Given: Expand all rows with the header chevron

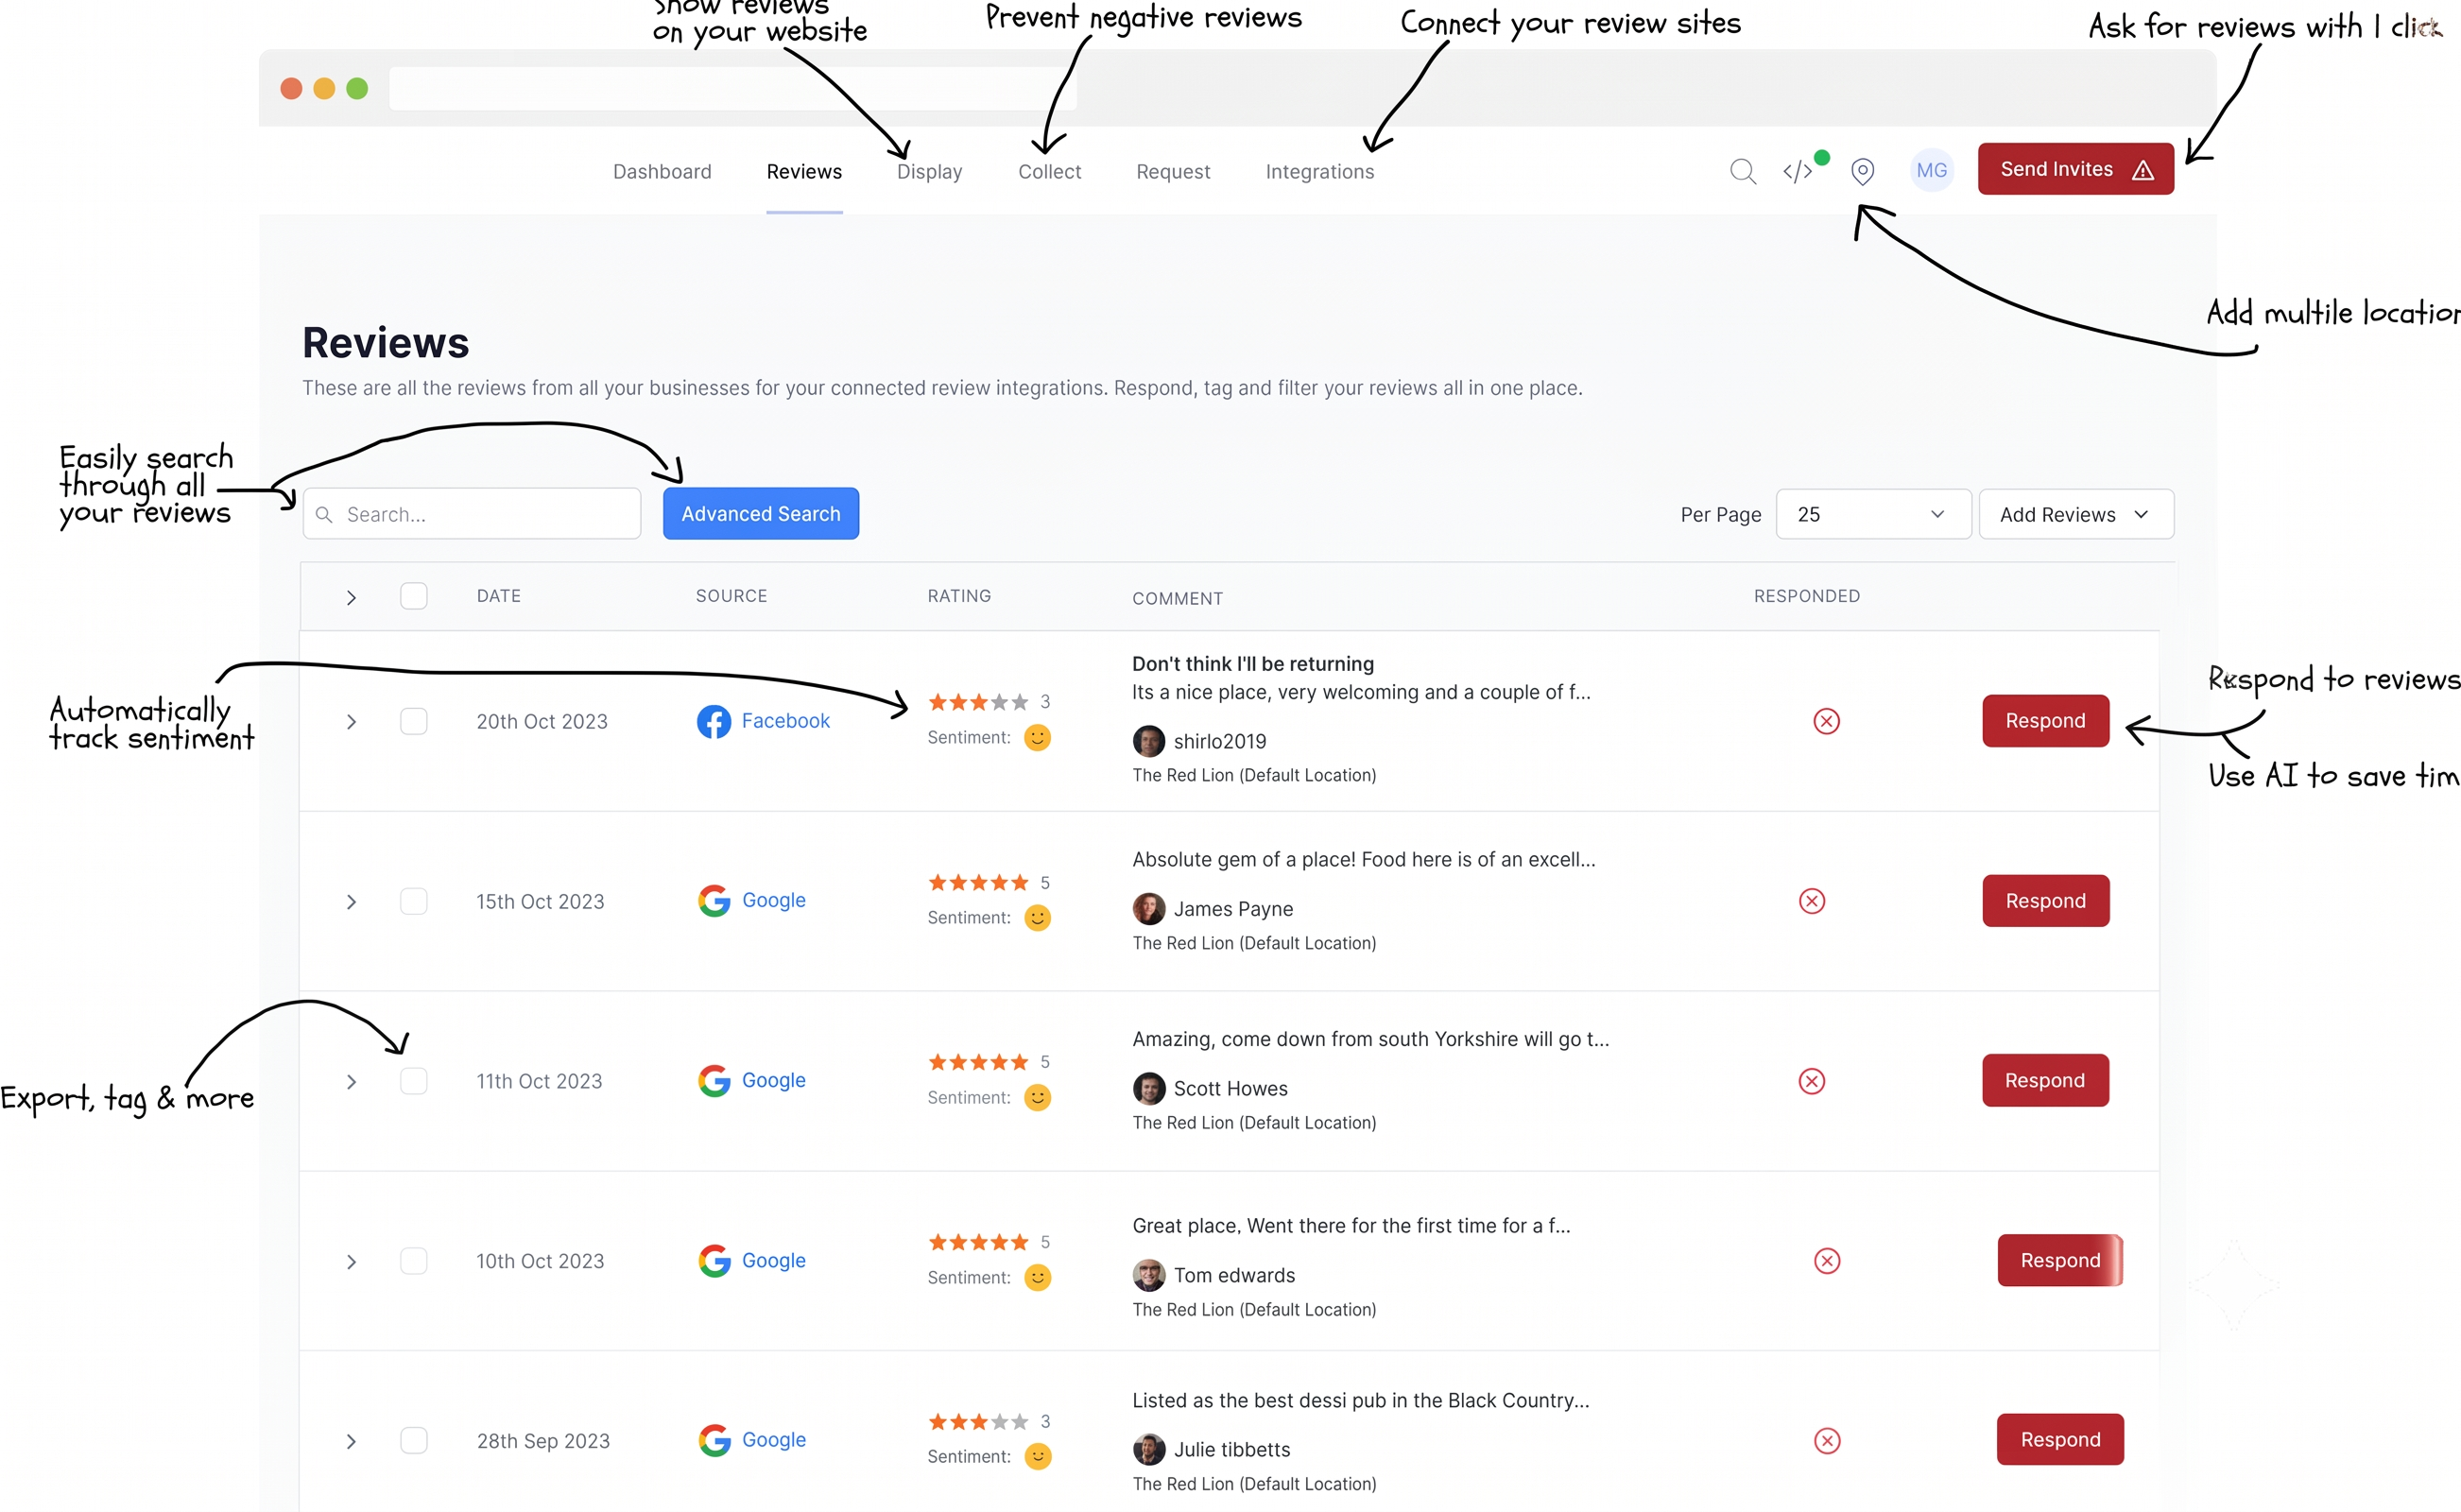Looking at the screenshot, I should click(x=351, y=598).
